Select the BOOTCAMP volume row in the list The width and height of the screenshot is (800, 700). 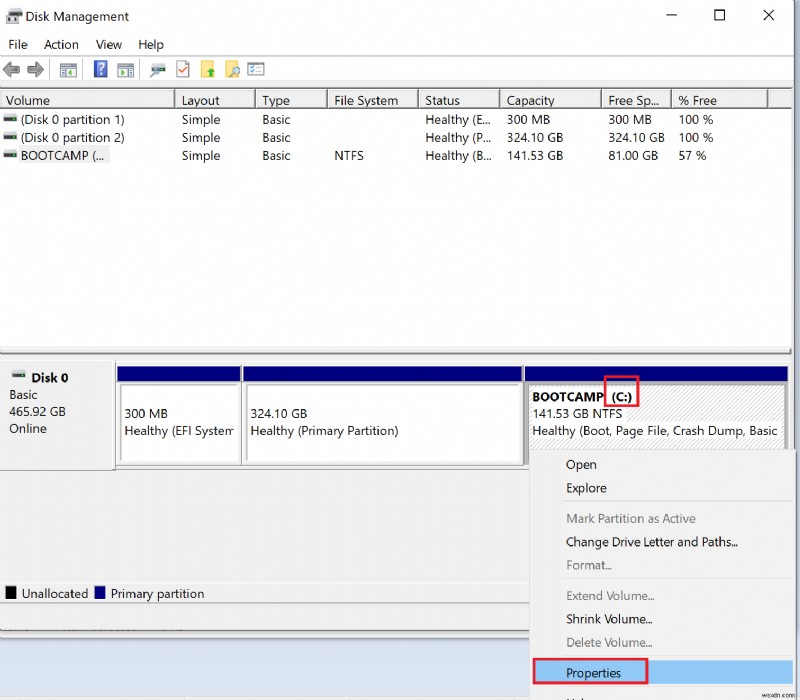click(x=60, y=156)
